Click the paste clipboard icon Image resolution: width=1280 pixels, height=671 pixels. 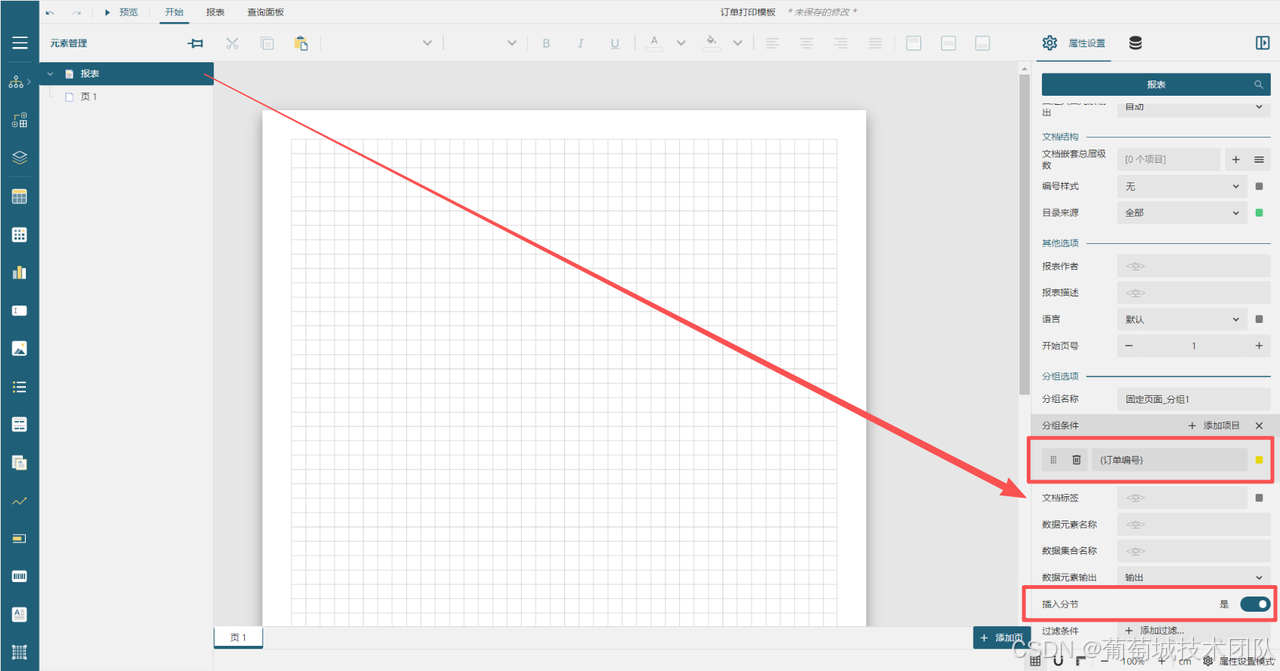(x=301, y=43)
